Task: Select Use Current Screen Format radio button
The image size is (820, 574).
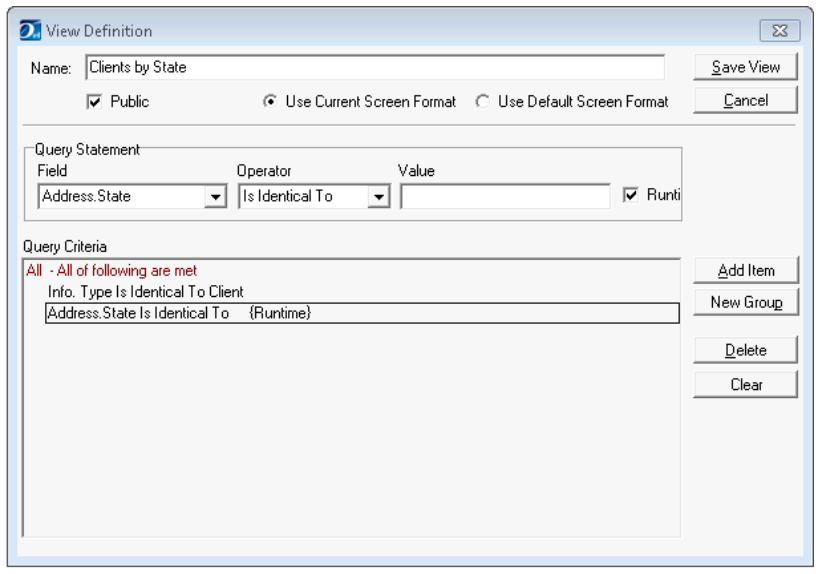Action: (269, 102)
